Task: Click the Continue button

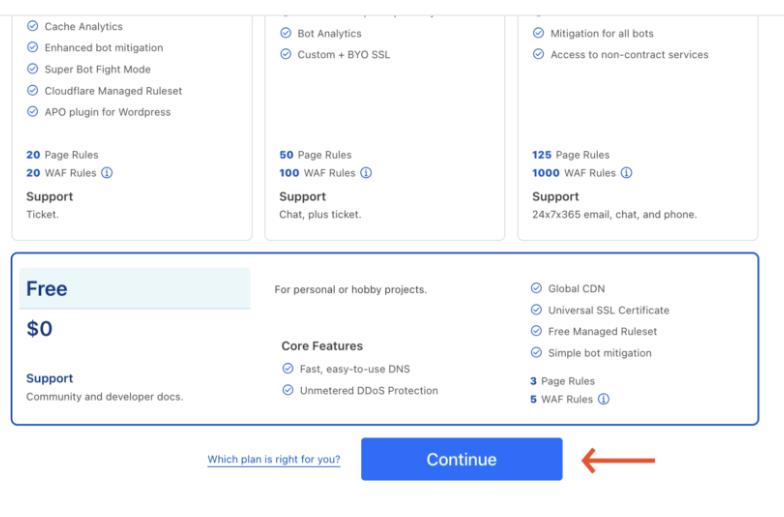Action: [461, 459]
